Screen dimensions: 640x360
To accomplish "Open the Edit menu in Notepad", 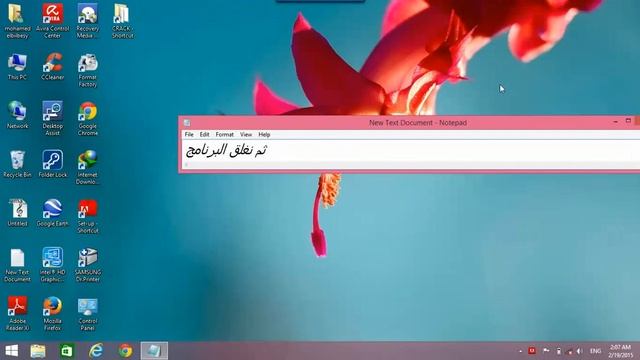I will coord(204,134).
